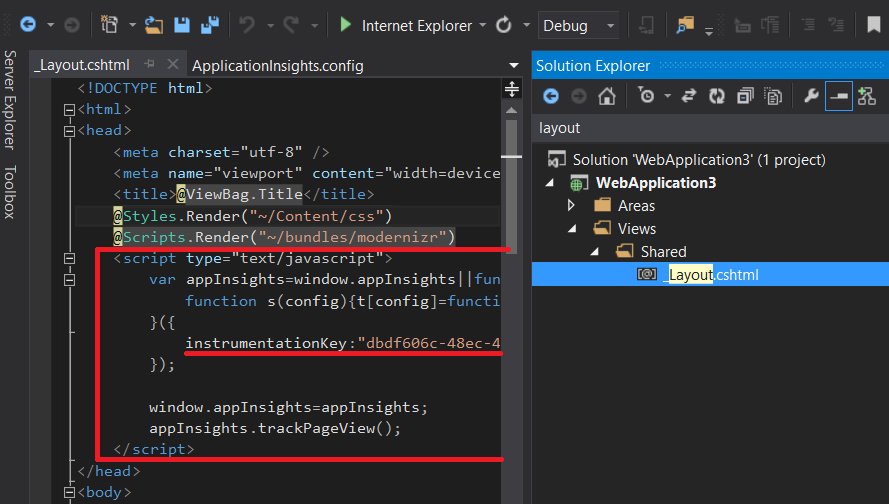
Task: Toggle Preview Selected Items button
Action: pos(839,96)
